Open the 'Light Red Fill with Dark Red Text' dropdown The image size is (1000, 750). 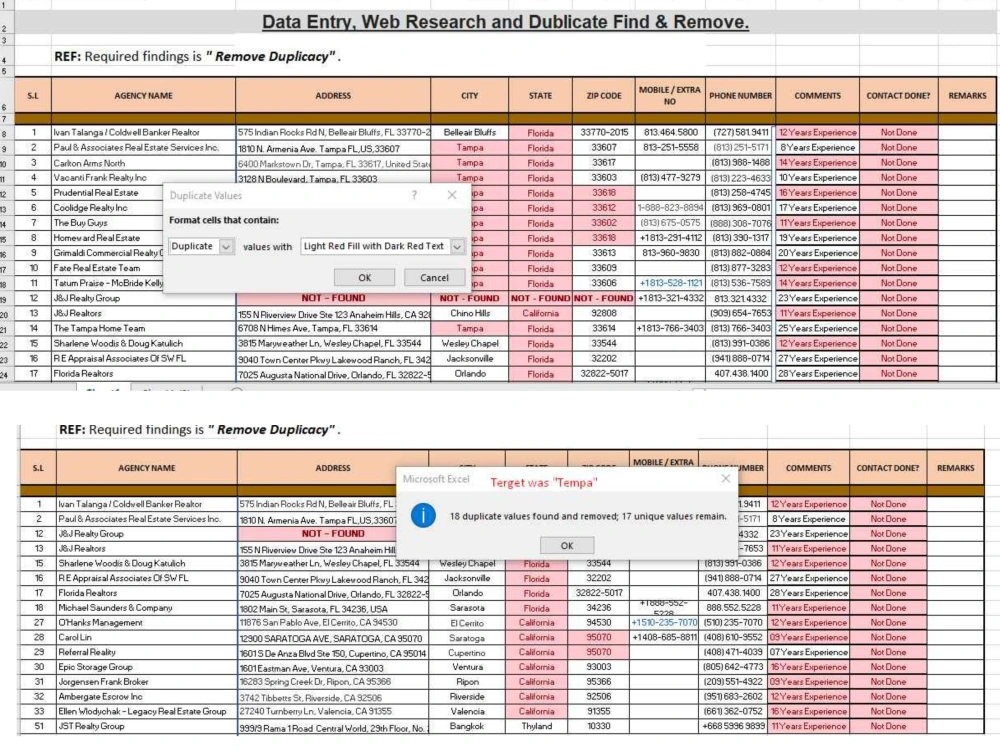(x=383, y=246)
